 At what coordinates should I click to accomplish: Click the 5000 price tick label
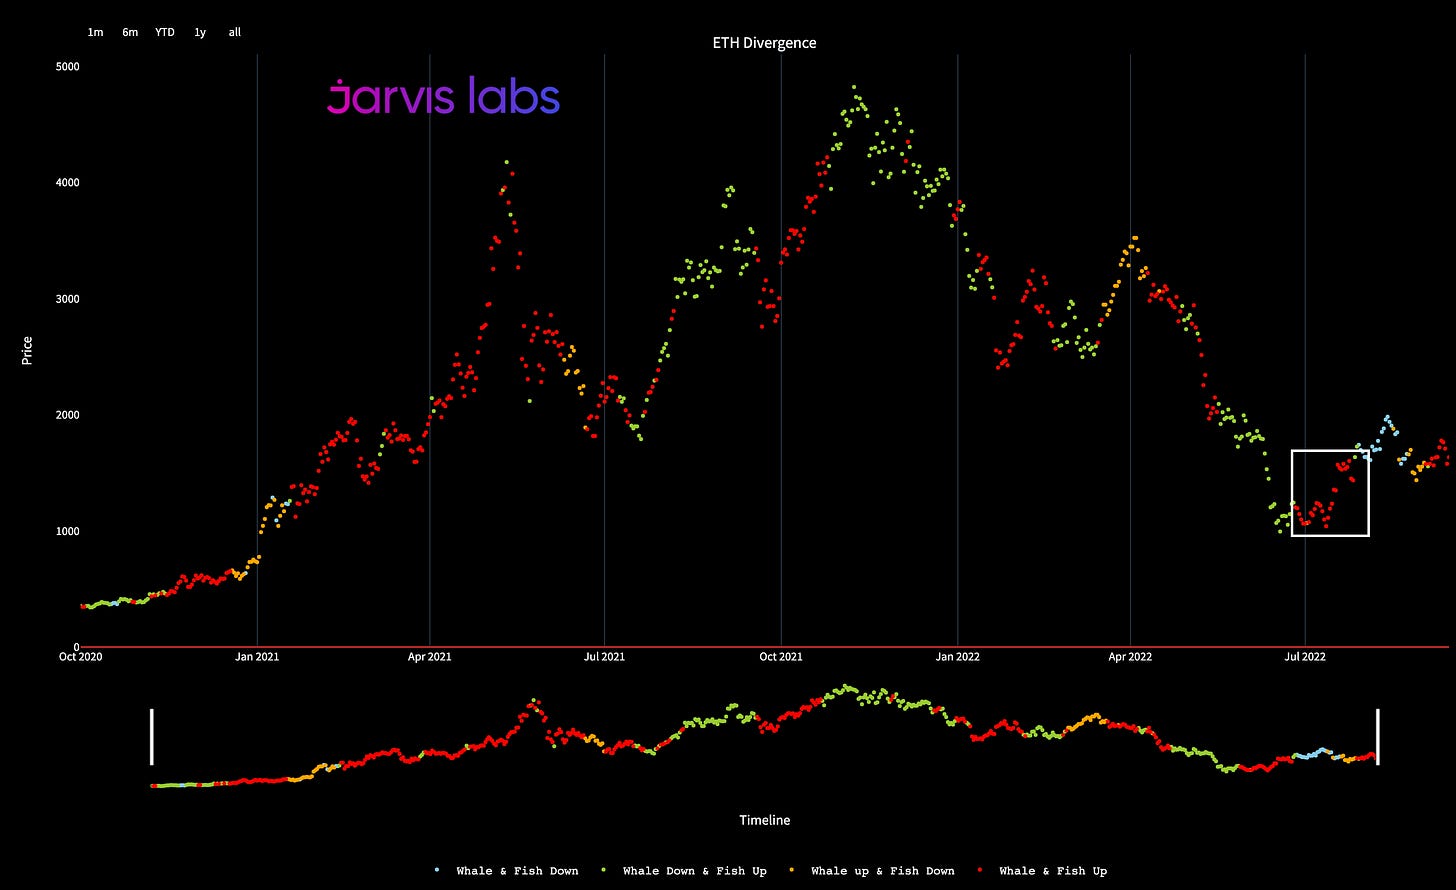coord(67,67)
